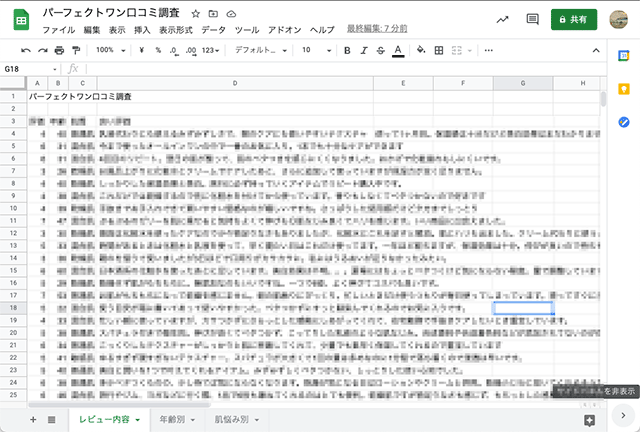This screenshot has height=432, width=640.
Task: Click the undo icon
Action: [26, 50]
